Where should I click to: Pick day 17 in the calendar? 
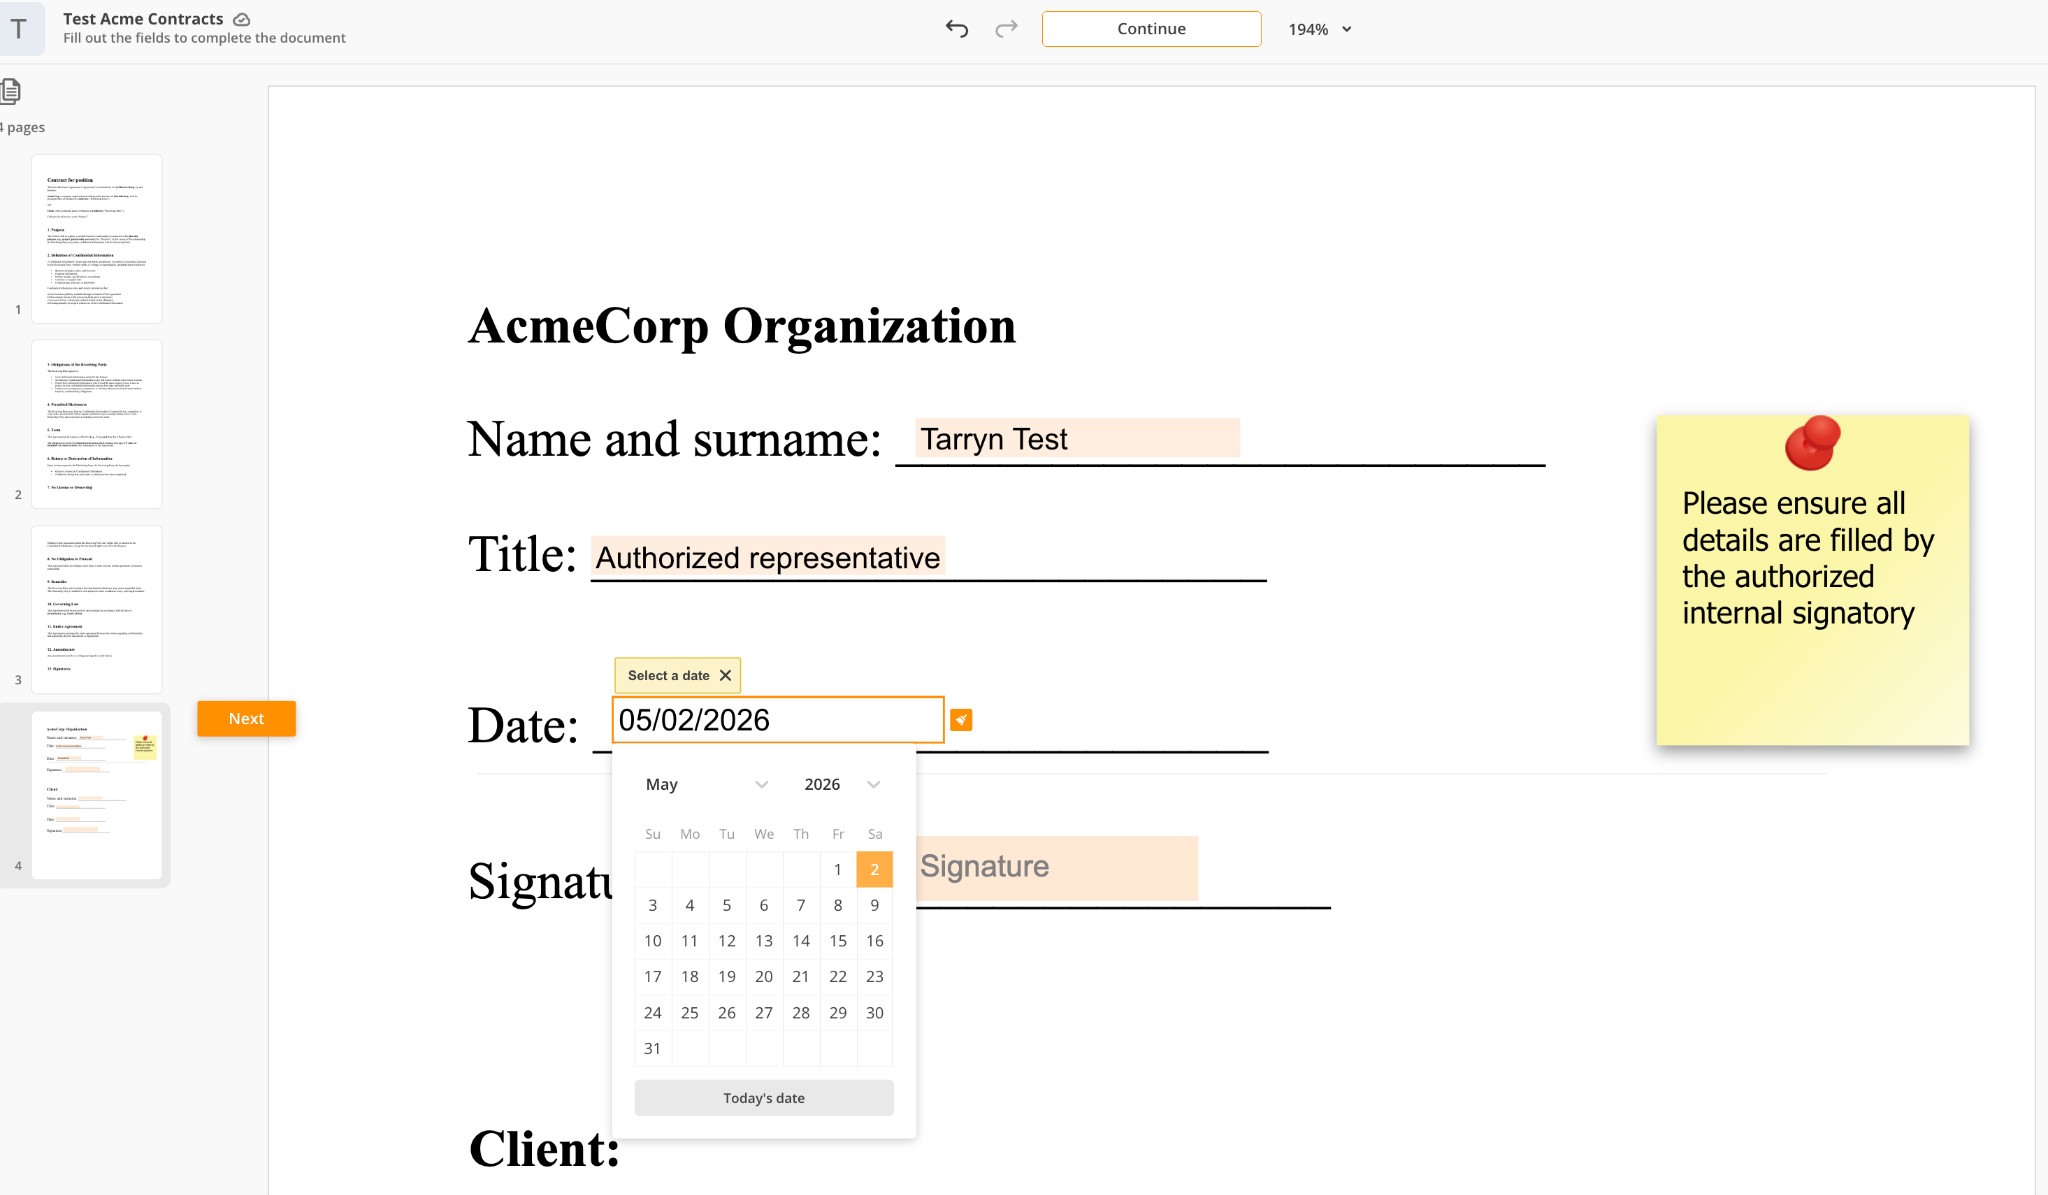pyautogui.click(x=653, y=977)
